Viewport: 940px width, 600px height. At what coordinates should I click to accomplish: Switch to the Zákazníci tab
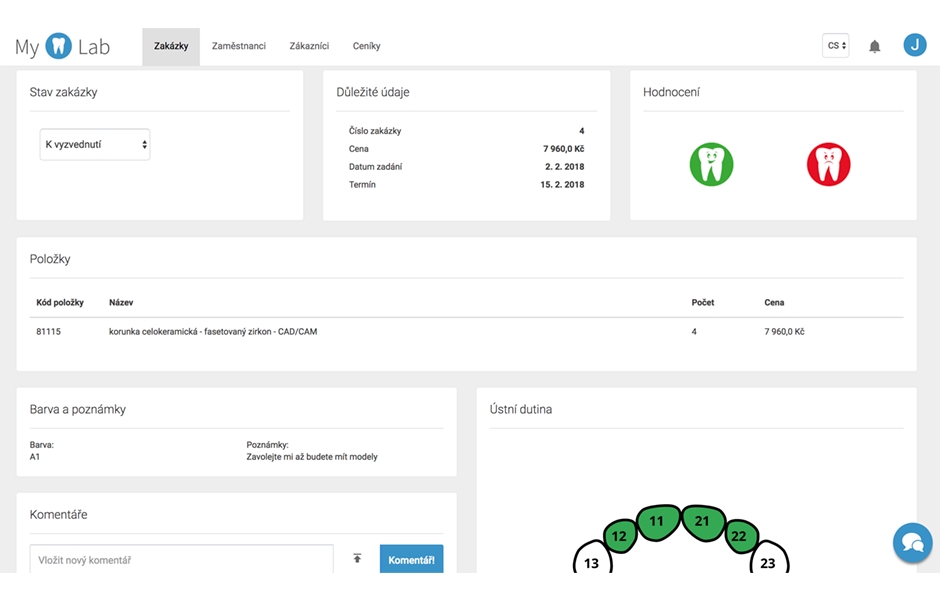point(309,46)
